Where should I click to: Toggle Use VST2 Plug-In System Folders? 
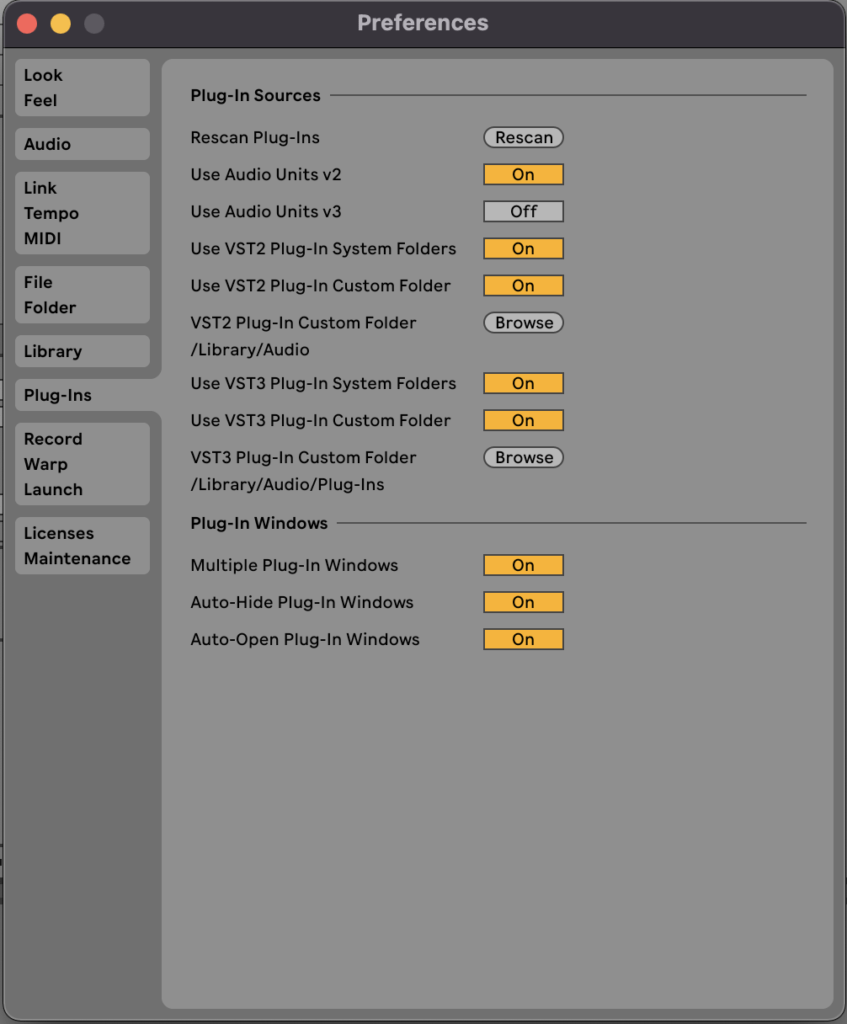(523, 248)
